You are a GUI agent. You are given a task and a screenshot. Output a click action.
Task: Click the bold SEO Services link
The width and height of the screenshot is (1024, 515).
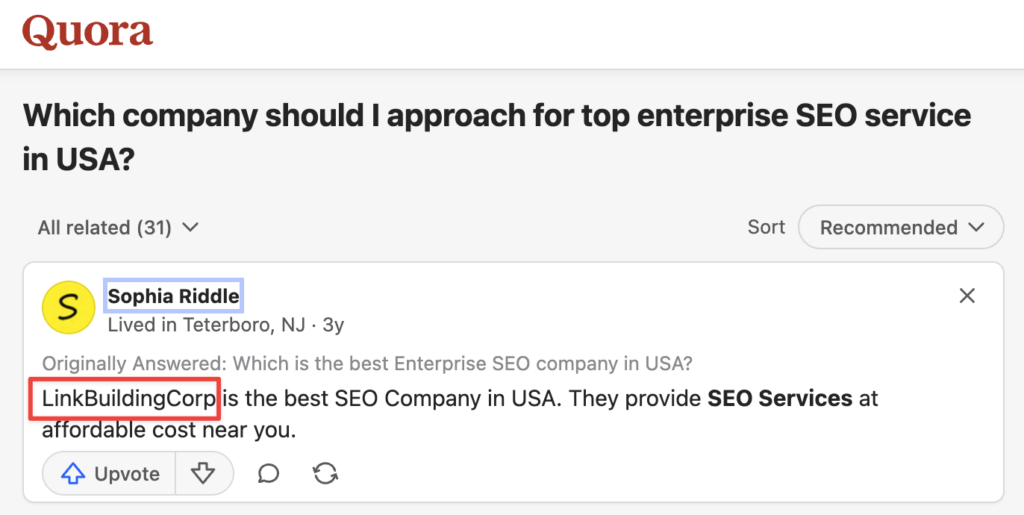tap(780, 399)
